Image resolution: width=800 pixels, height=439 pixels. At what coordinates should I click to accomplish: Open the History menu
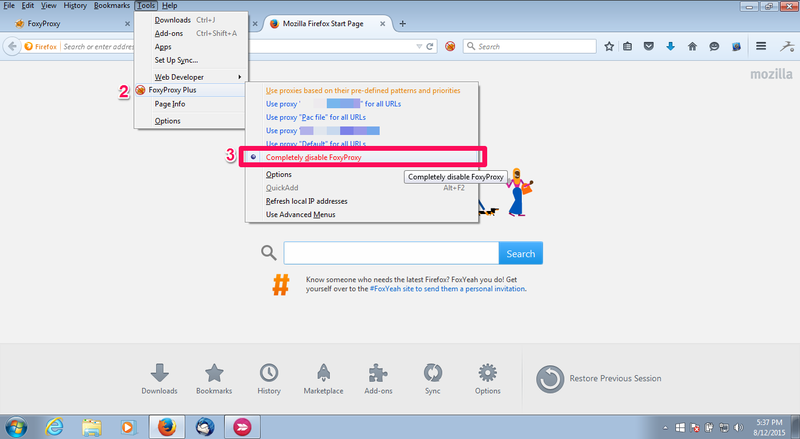pos(75,6)
